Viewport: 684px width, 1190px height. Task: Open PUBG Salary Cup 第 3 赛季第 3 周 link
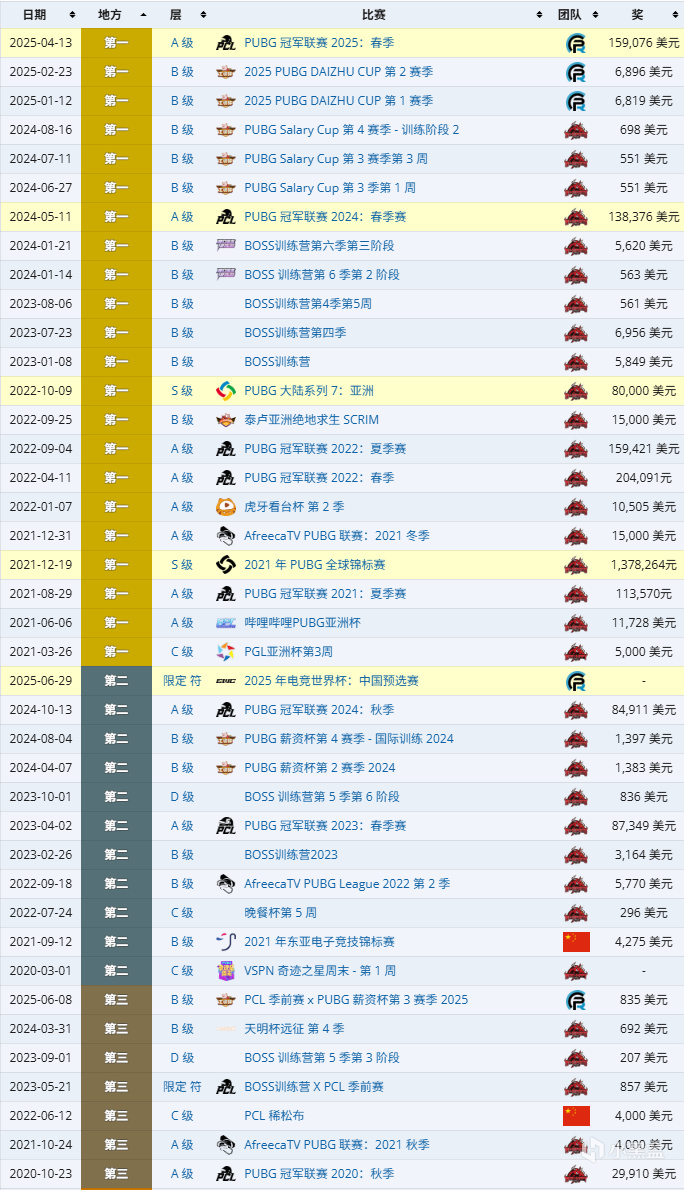click(x=336, y=159)
